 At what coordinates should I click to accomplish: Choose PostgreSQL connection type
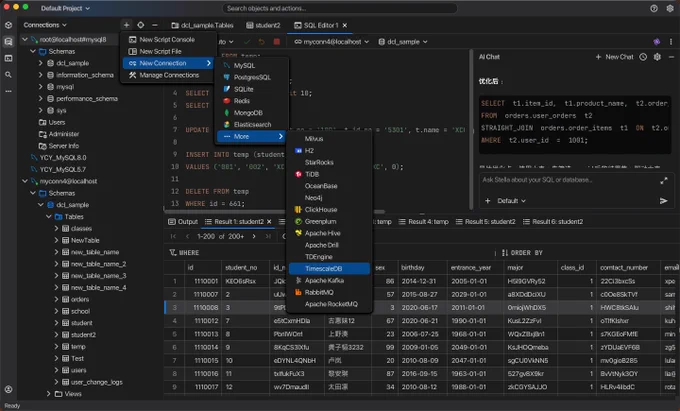click(252, 77)
